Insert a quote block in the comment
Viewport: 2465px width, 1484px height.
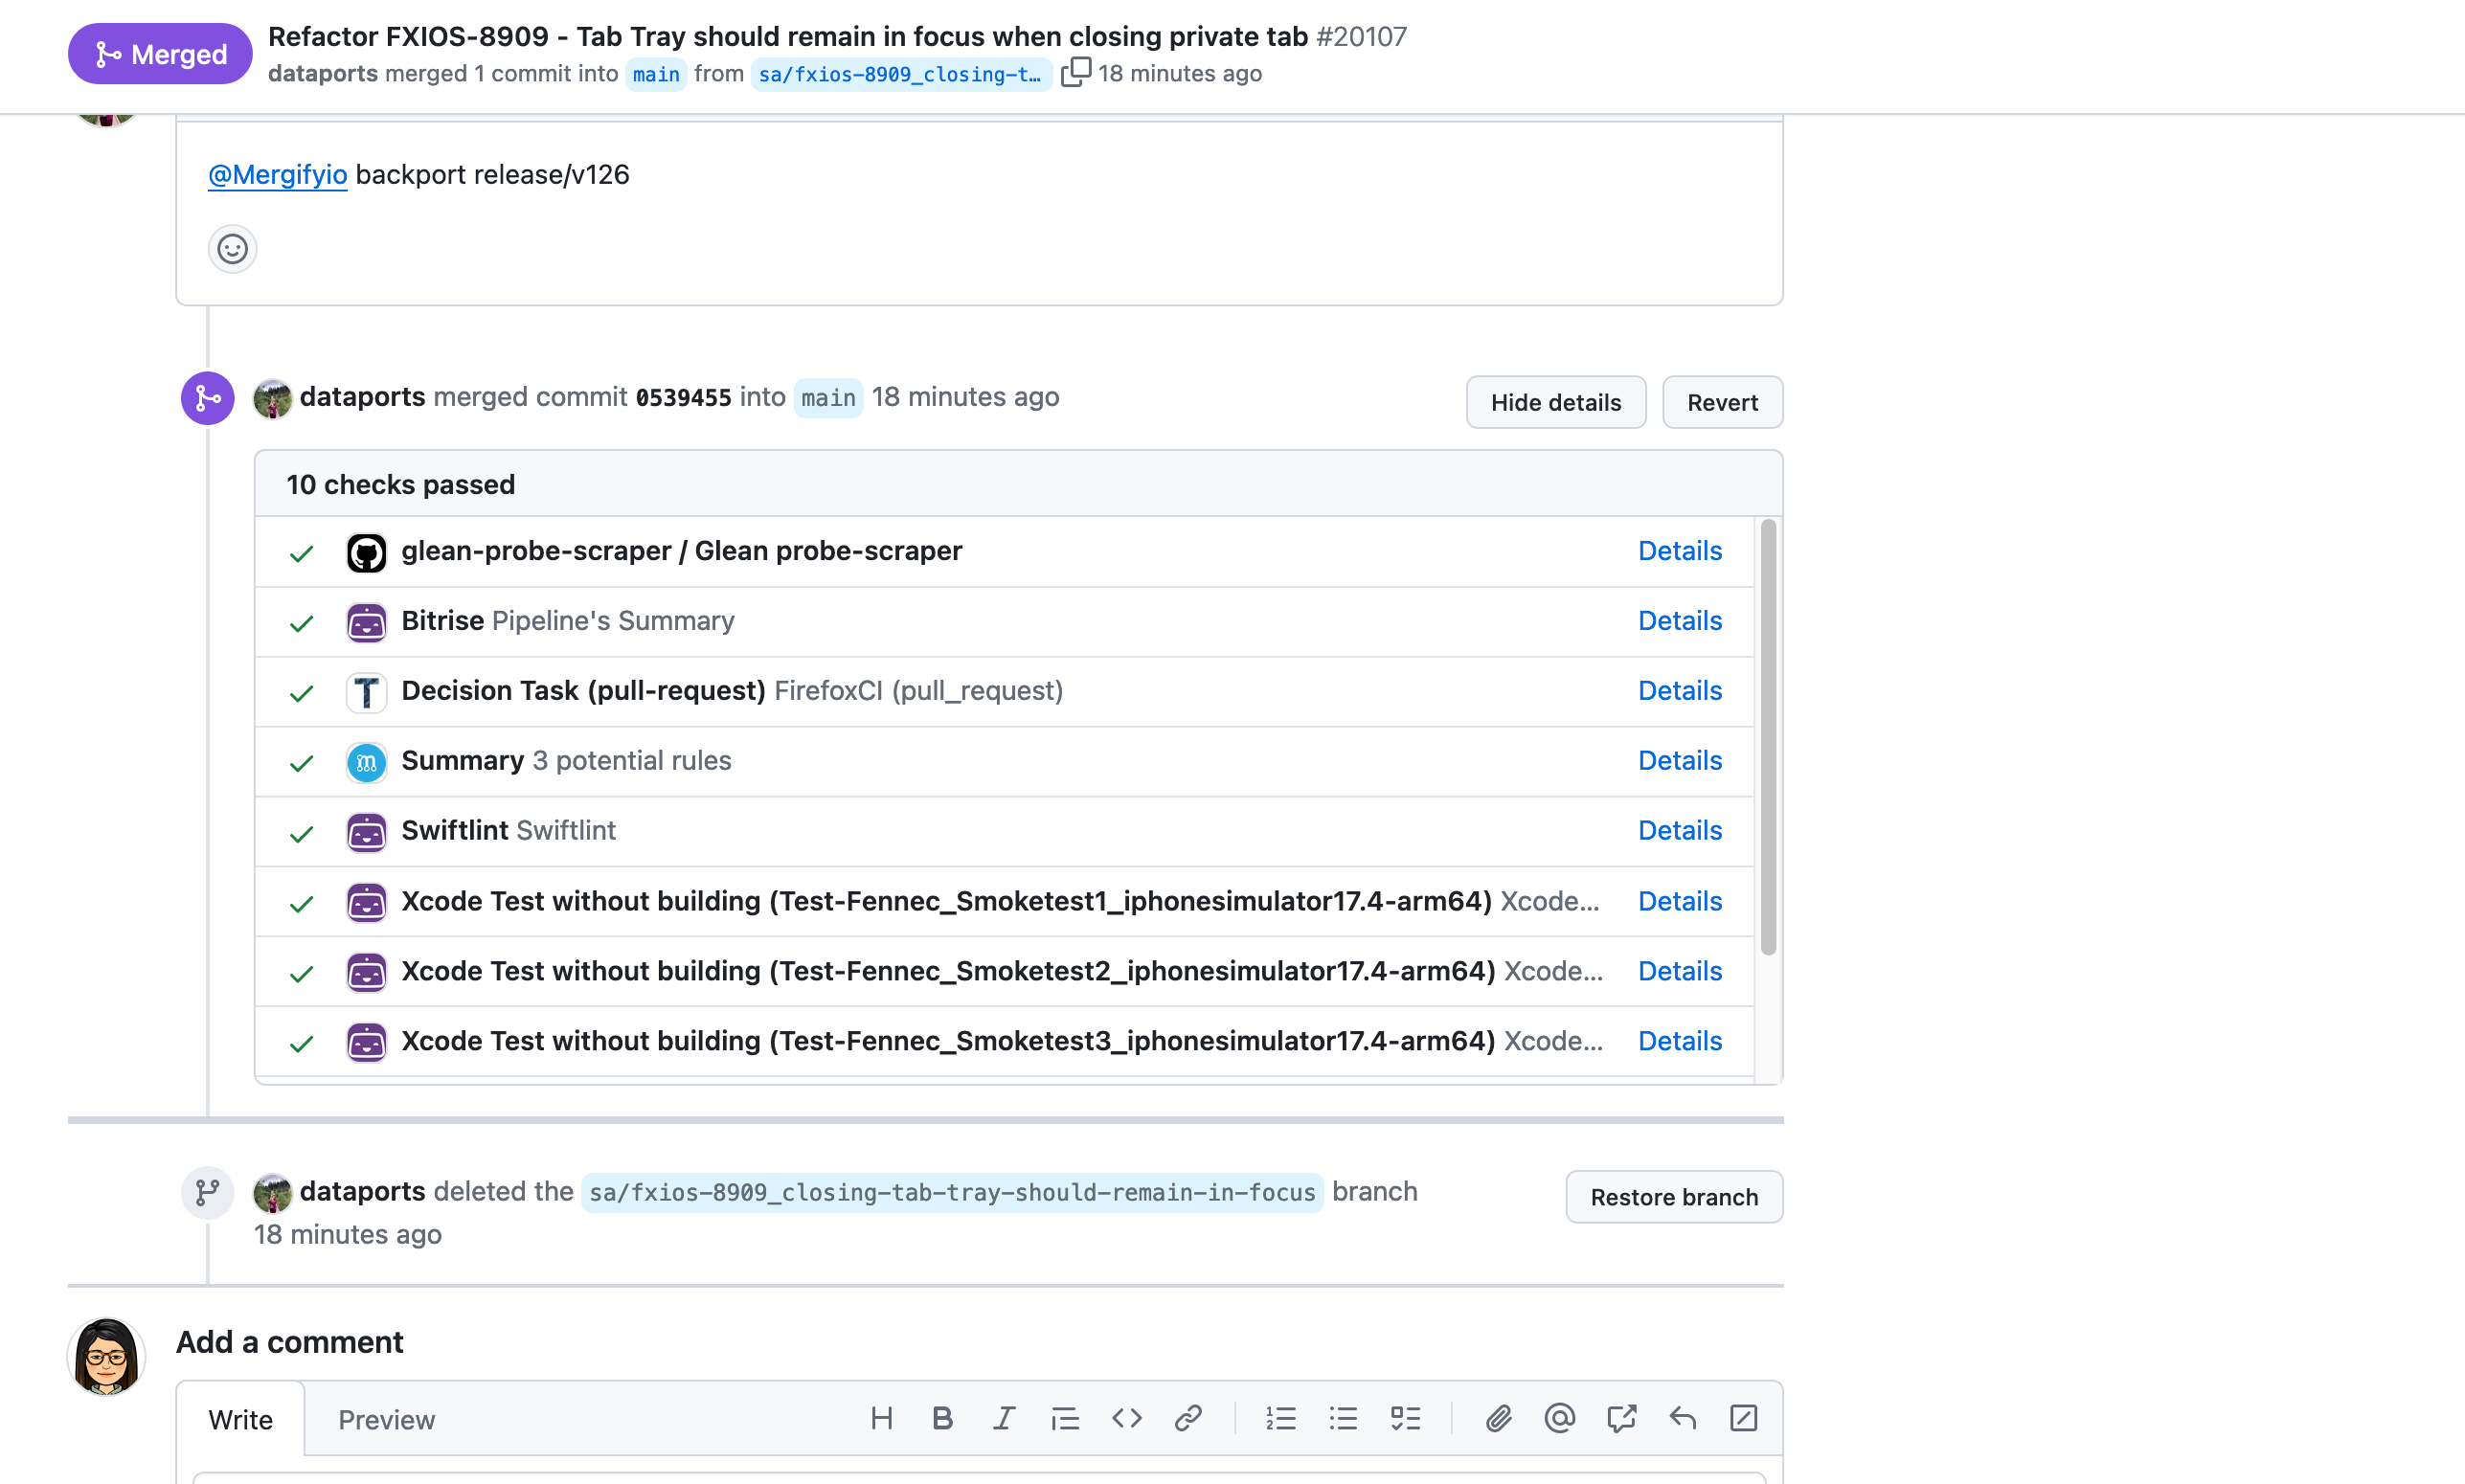click(1064, 1418)
